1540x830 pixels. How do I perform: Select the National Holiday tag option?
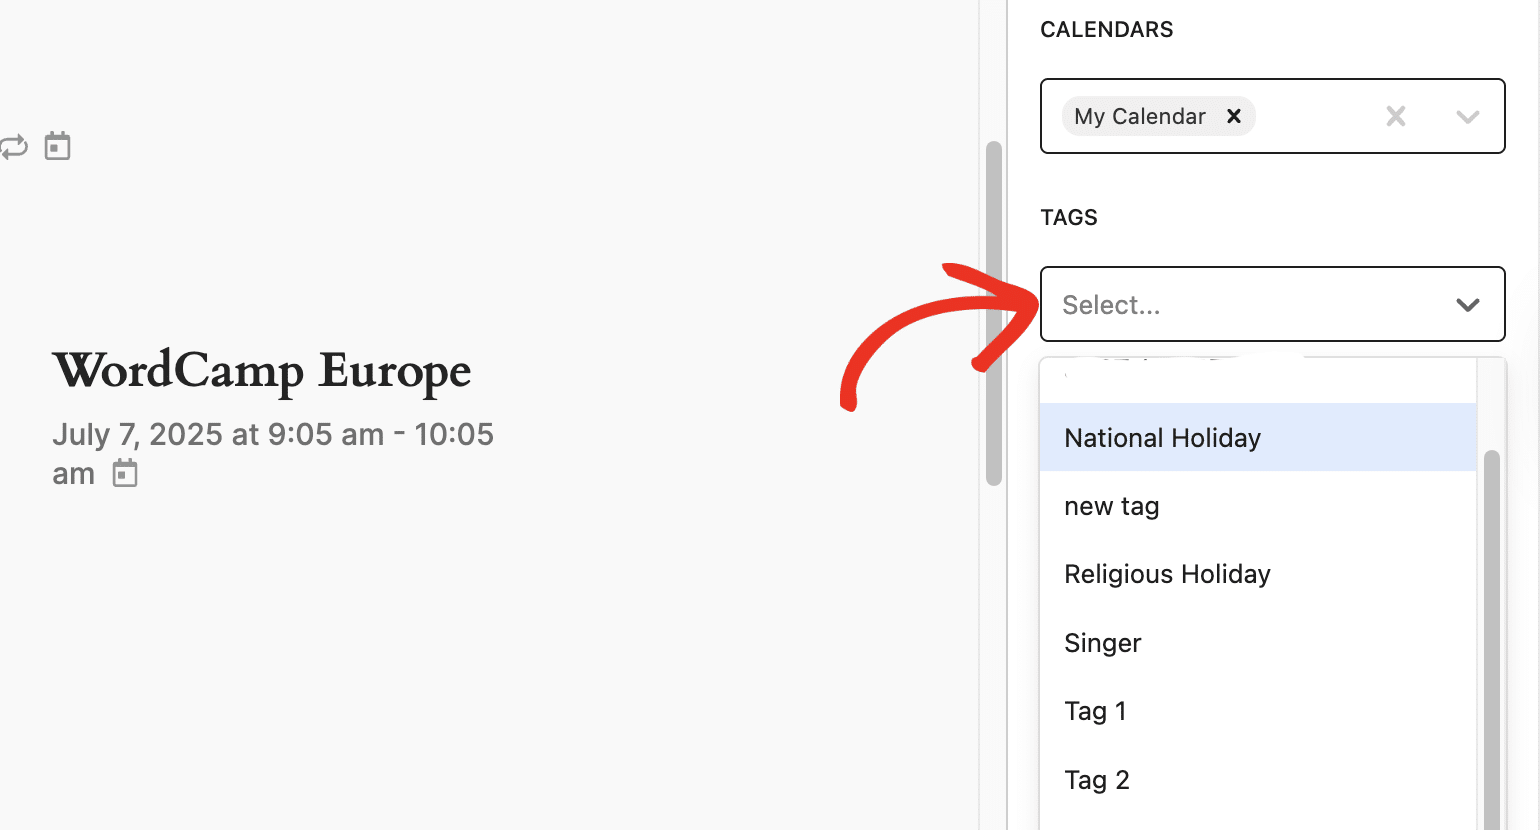pyautogui.click(x=1258, y=438)
